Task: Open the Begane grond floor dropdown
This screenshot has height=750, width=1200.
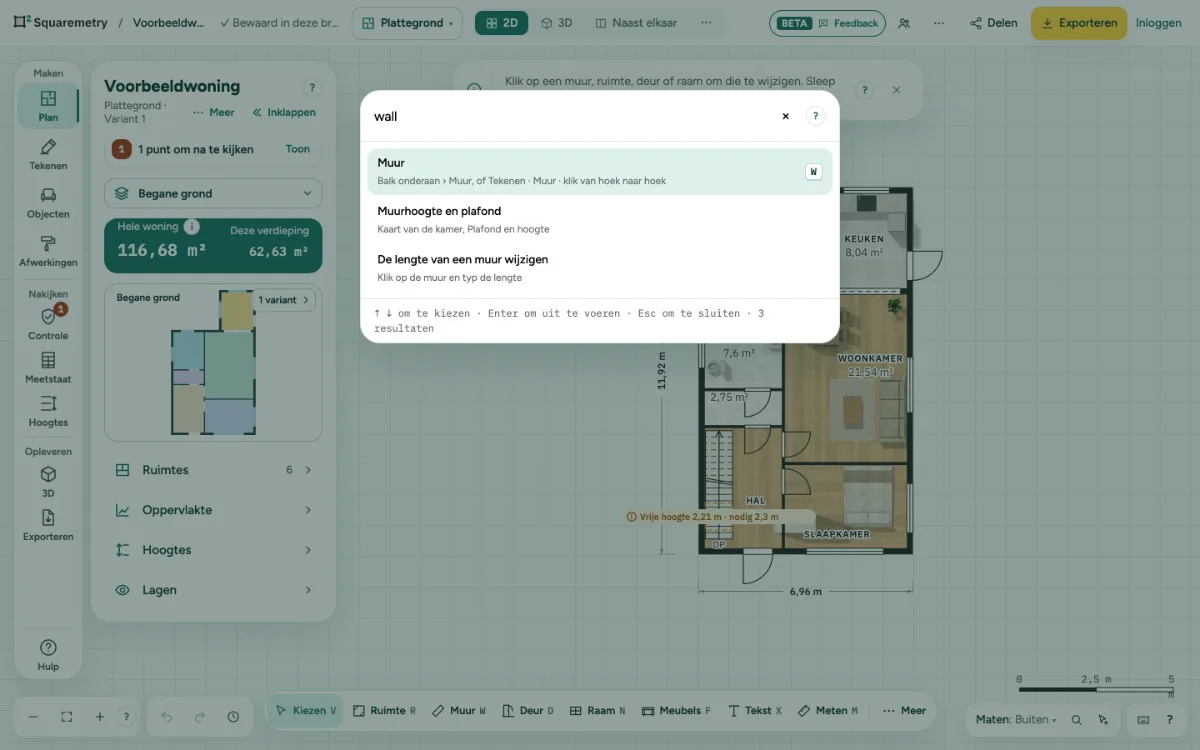Action: pyautogui.click(x=213, y=193)
